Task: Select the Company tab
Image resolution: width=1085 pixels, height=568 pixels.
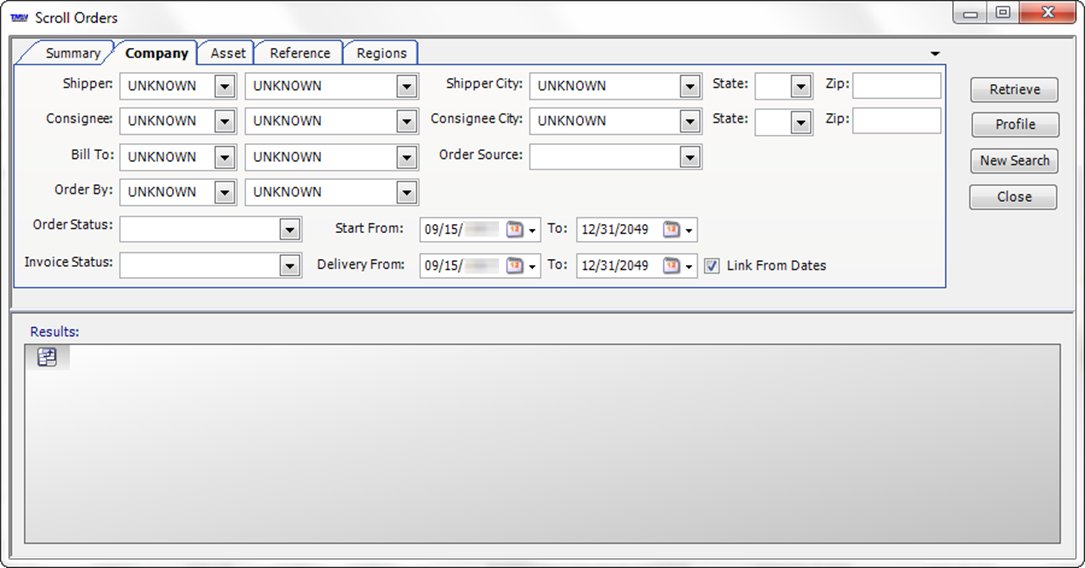Action: [x=156, y=53]
